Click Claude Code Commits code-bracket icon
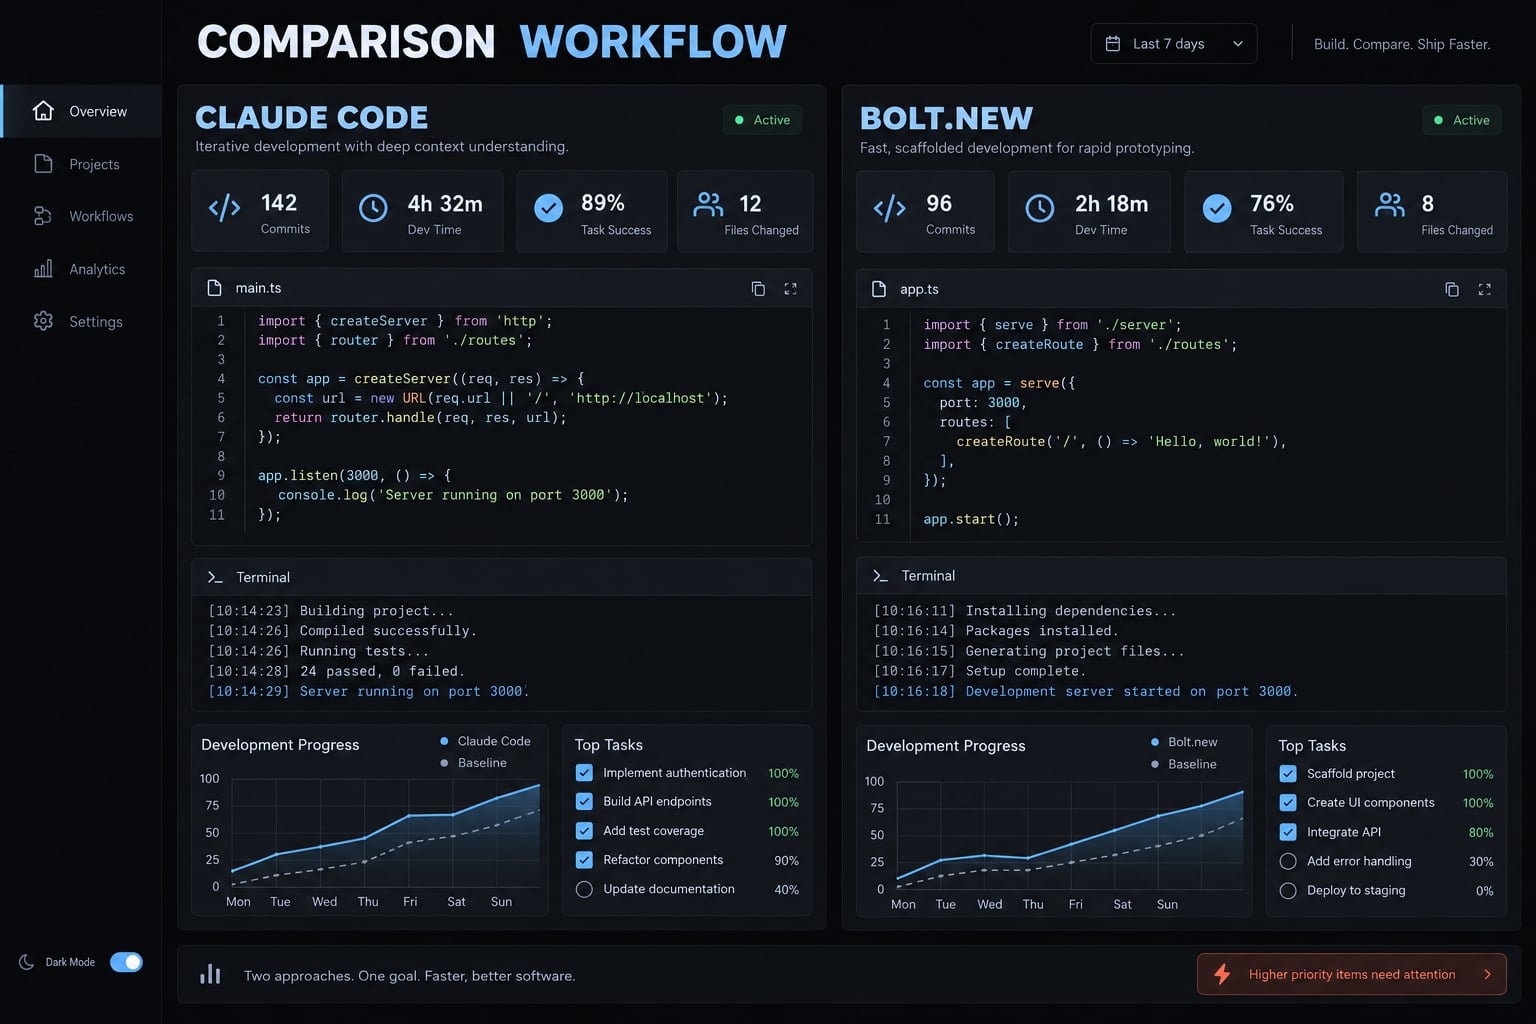This screenshot has width=1536, height=1024. click(224, 208)
